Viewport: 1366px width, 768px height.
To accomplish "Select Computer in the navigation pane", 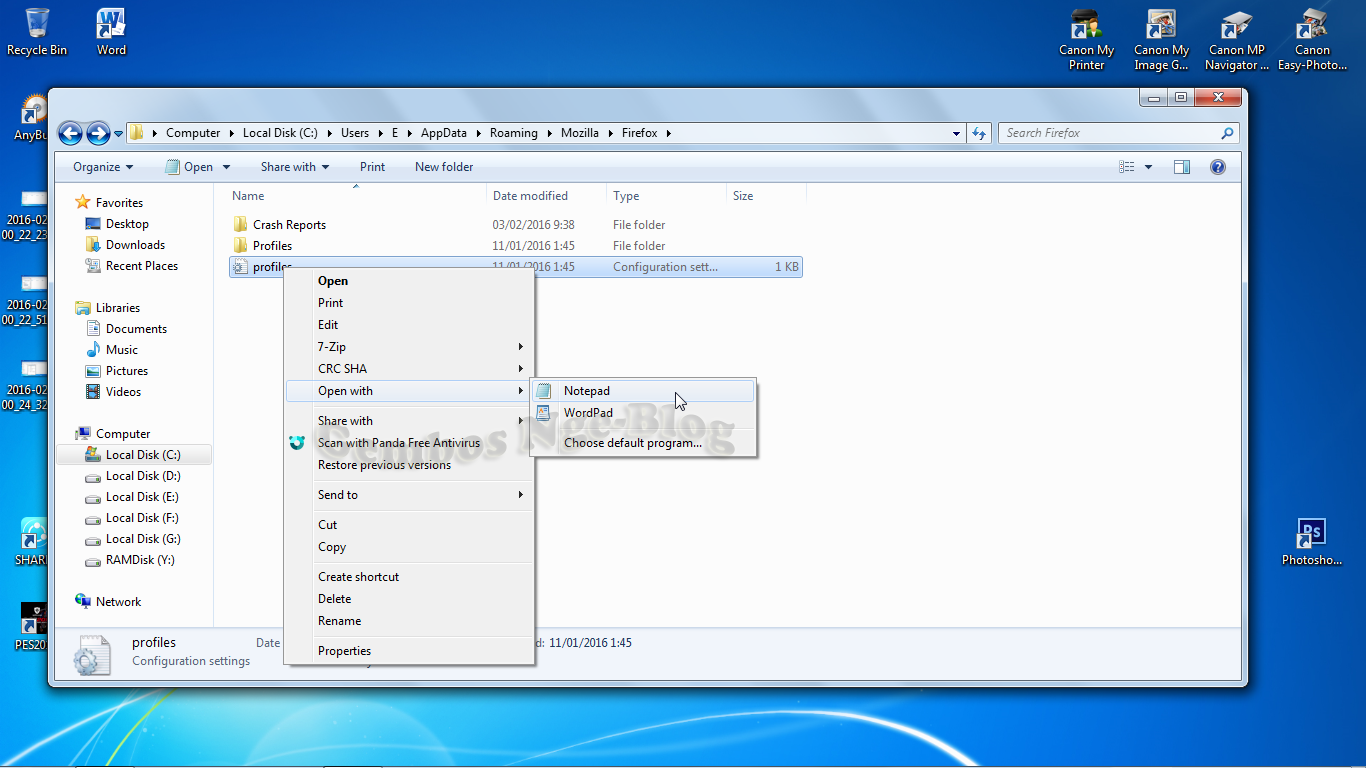I will click(123, 434).
